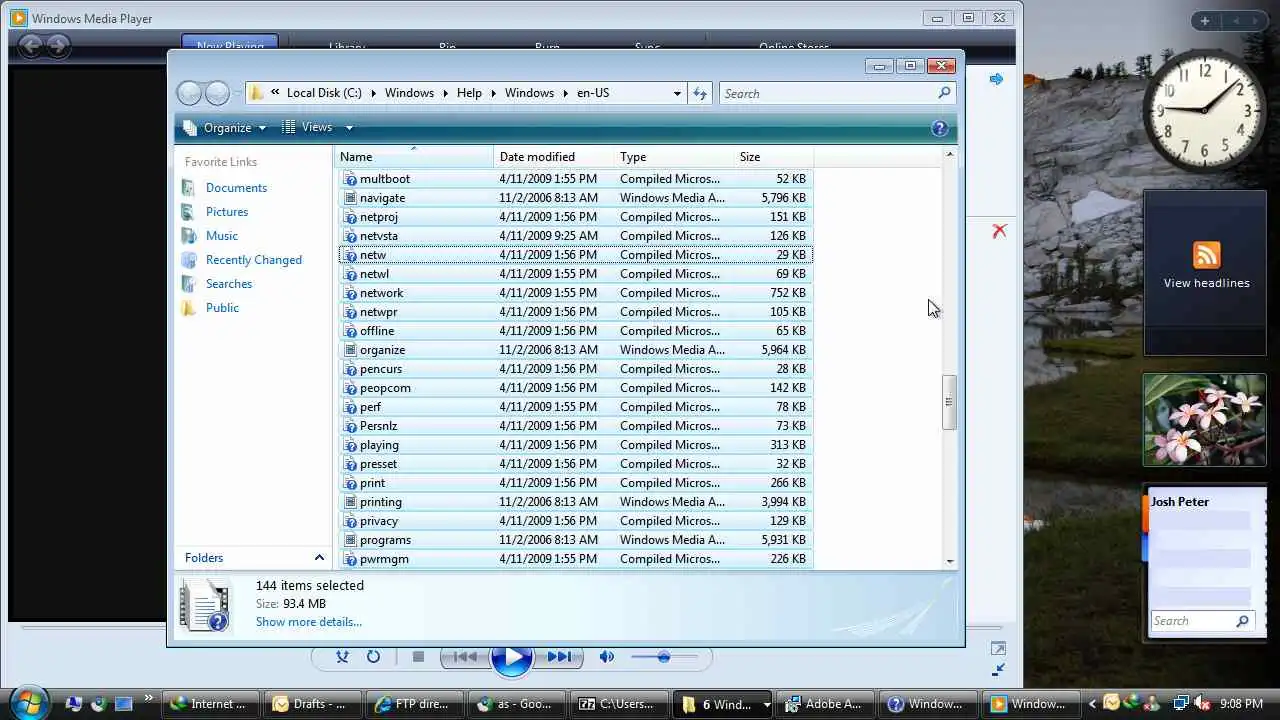
Task: Select the navigate media file
Action: click(x=575, y=198)
